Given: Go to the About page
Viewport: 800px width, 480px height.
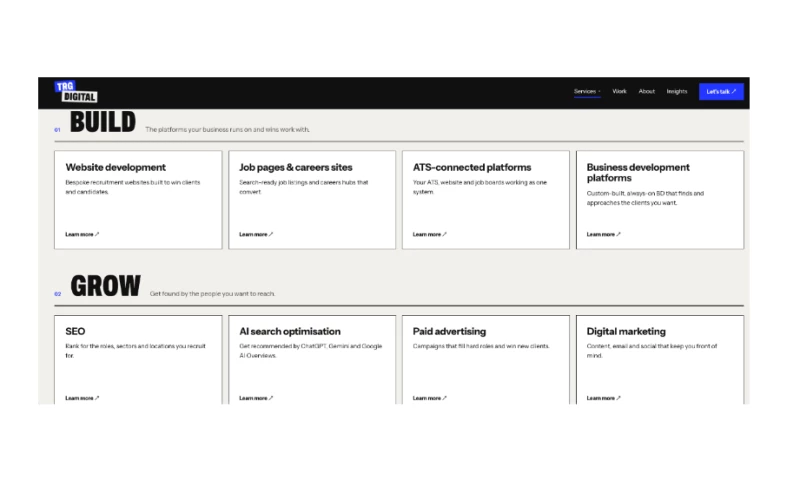Looking at the screenshot, I should [646, 91].
